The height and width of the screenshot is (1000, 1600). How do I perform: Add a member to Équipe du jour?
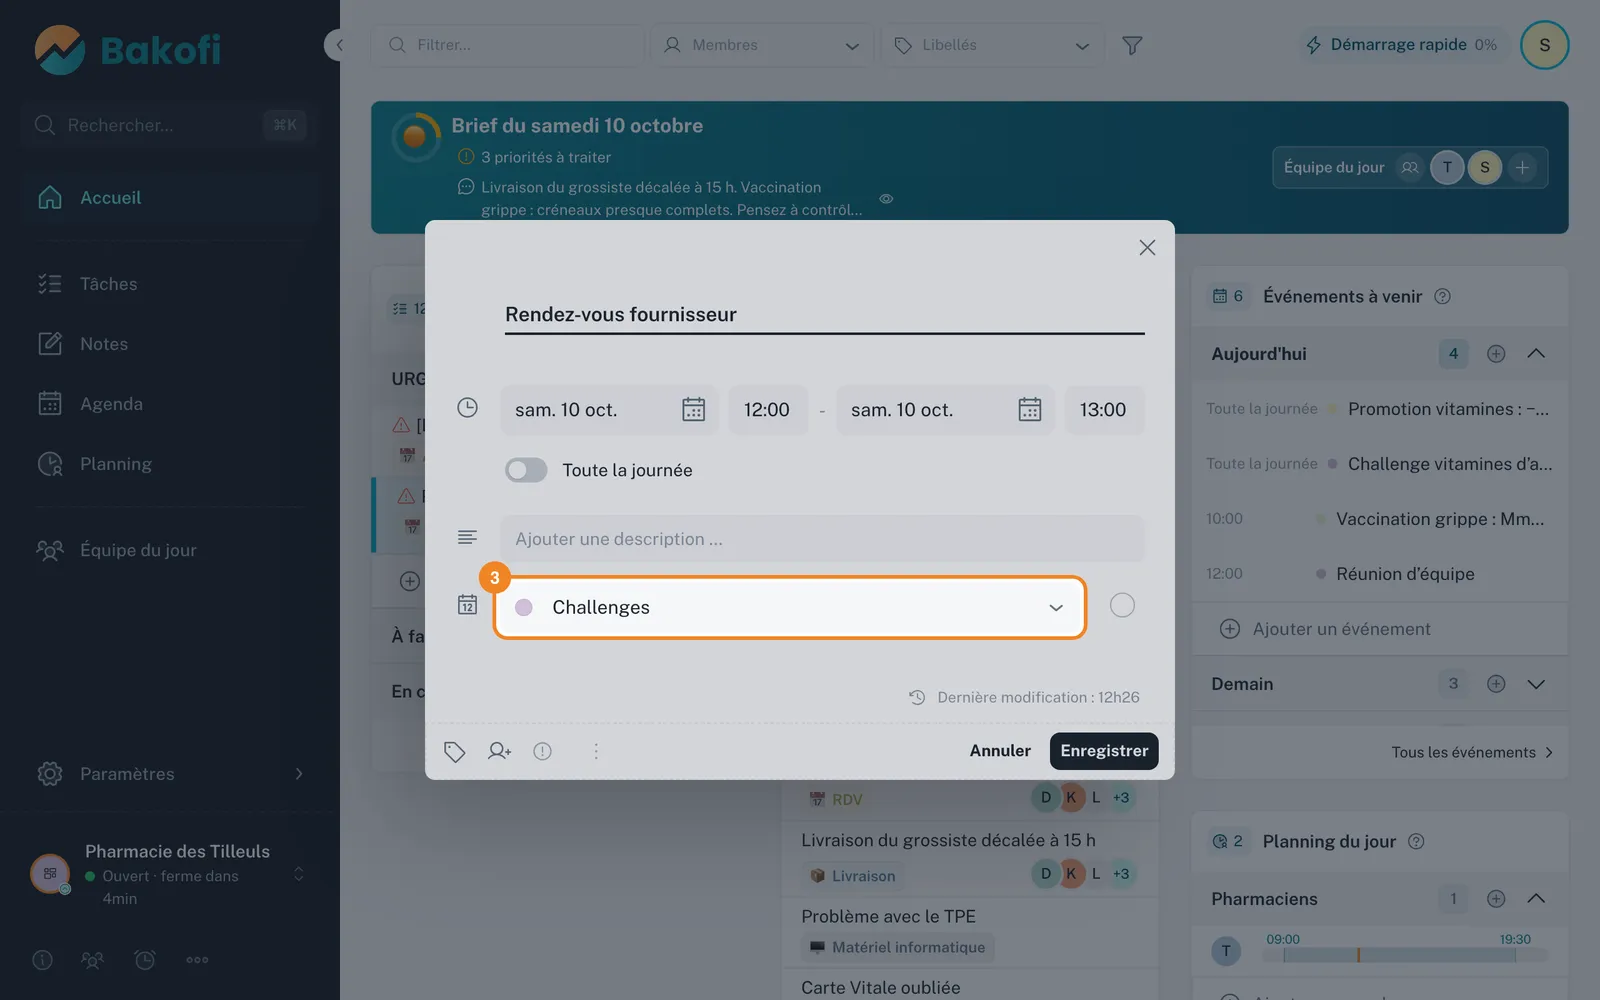pos(1522,167)
